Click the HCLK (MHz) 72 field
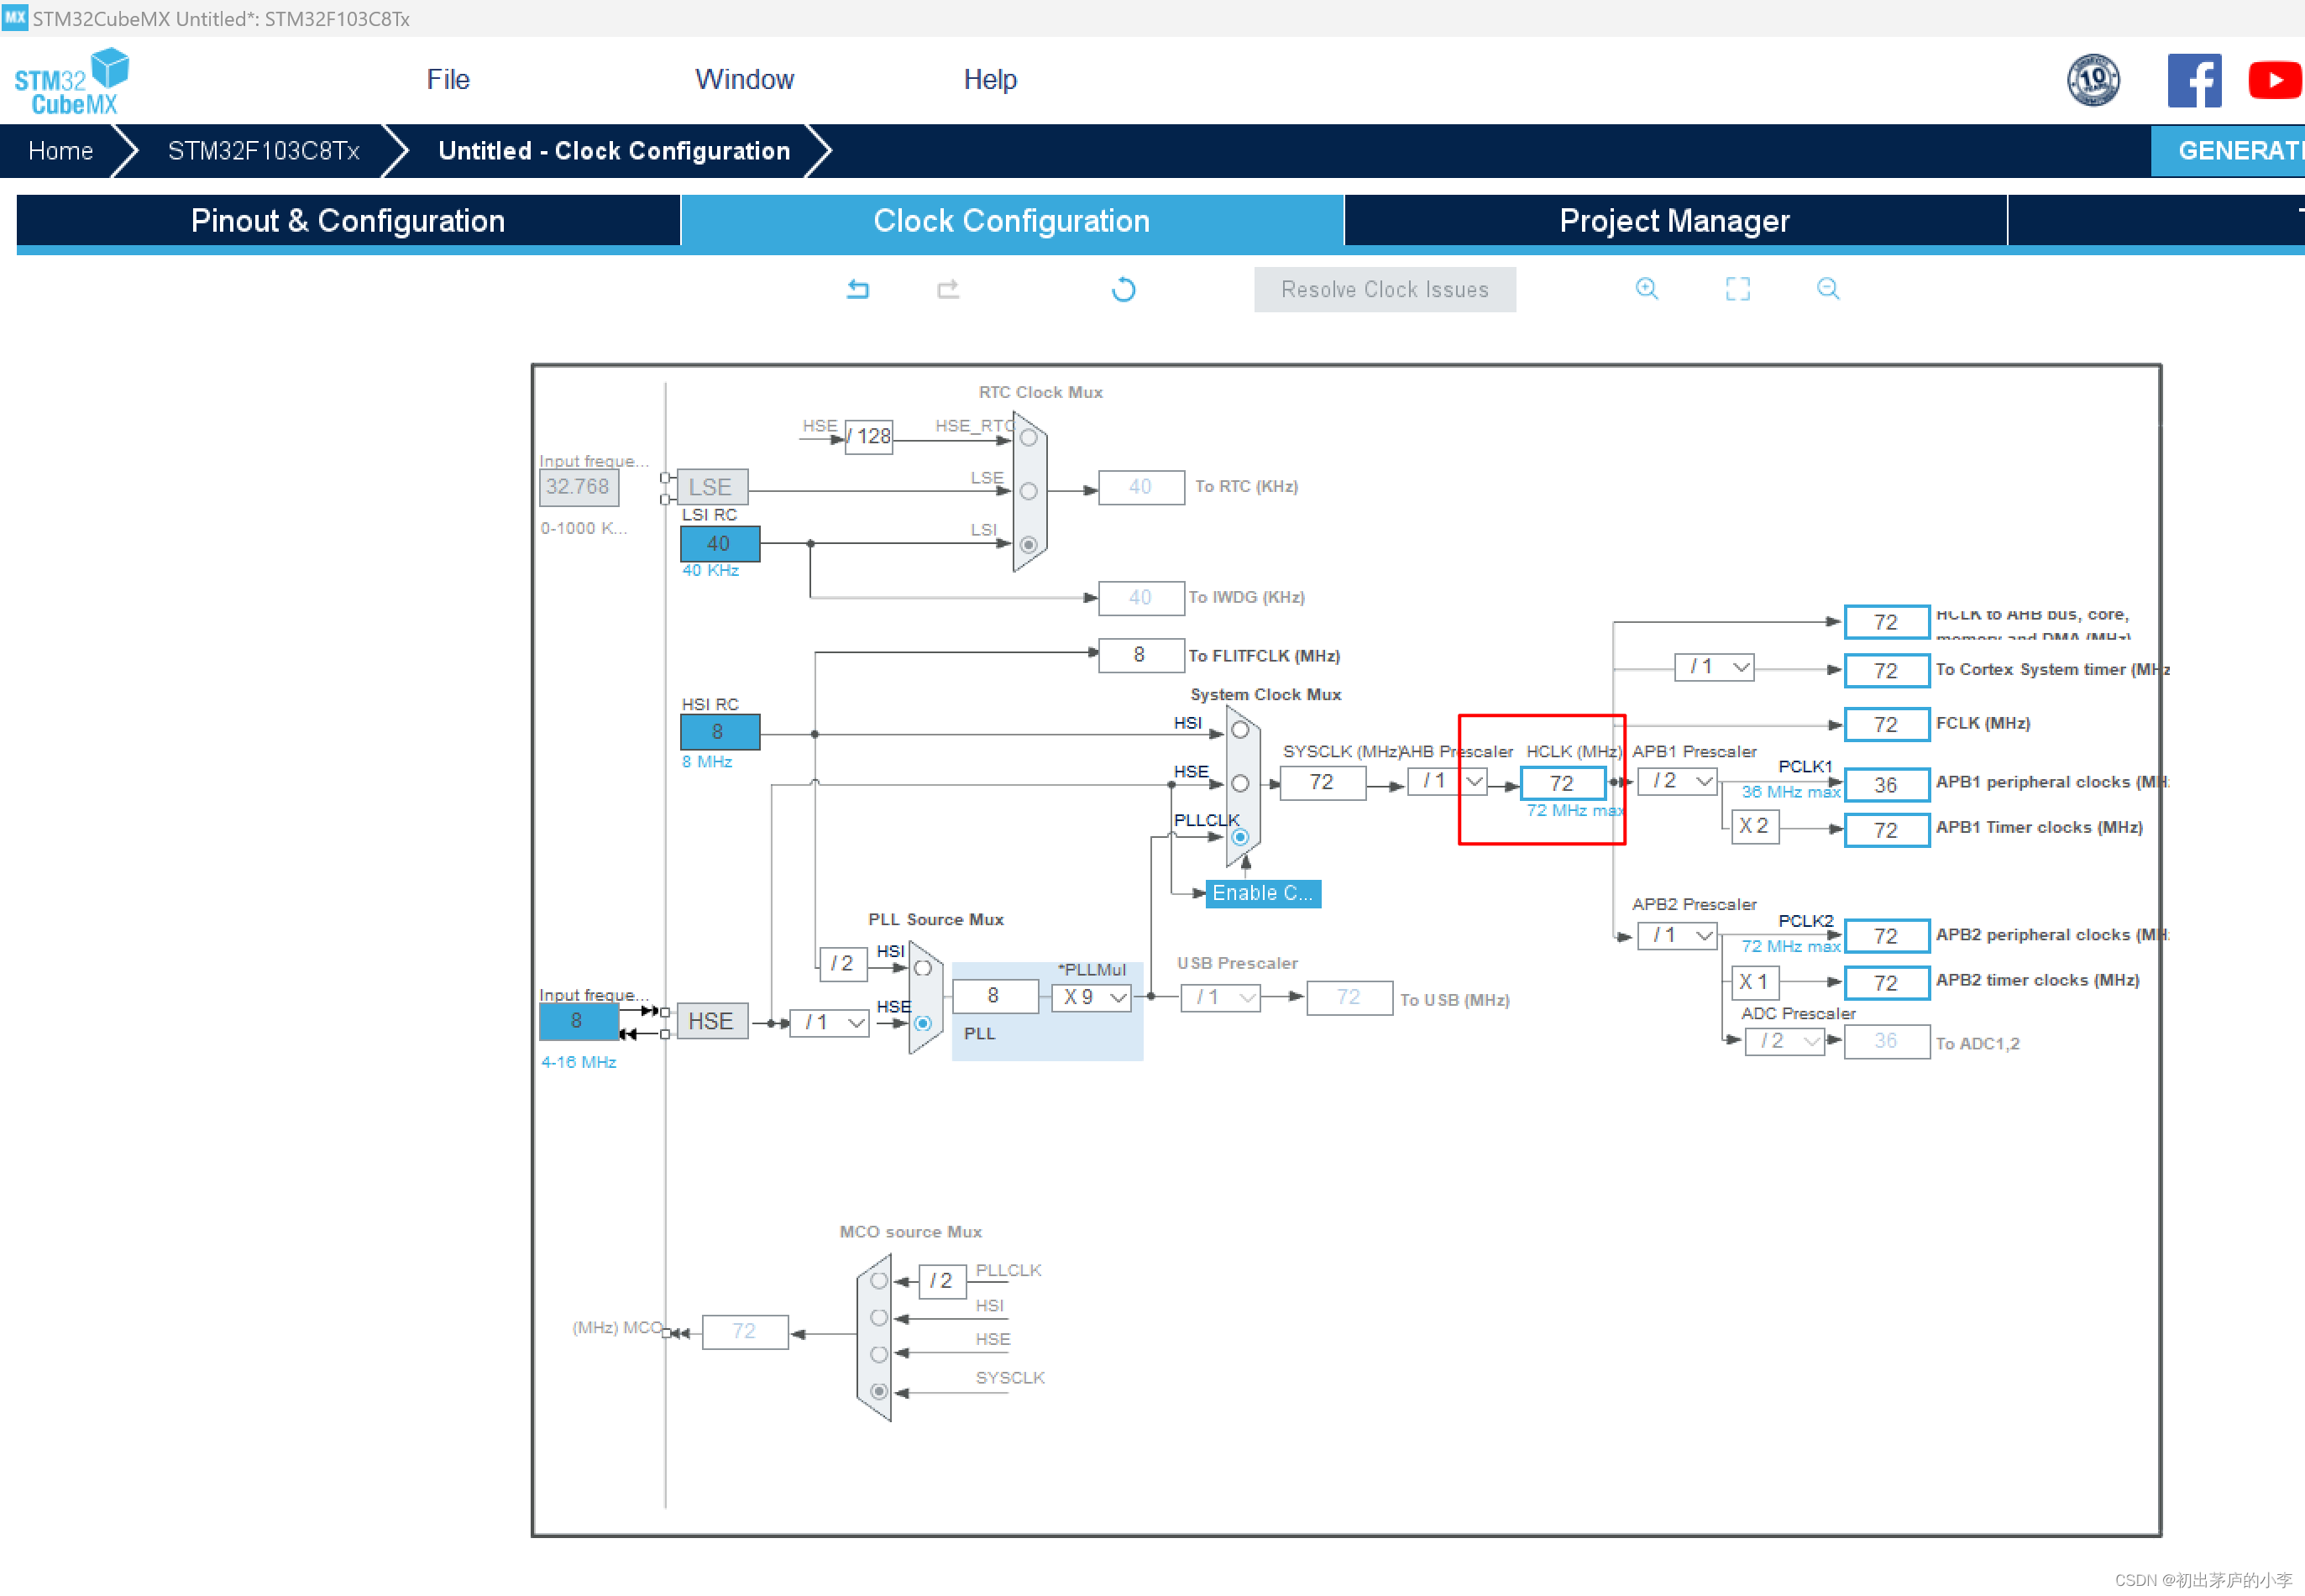 pos(1562,783)
